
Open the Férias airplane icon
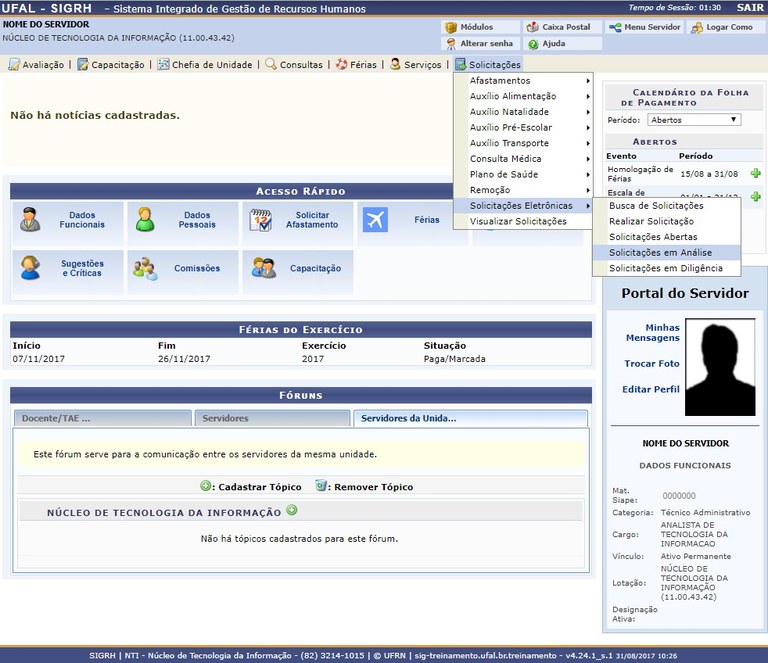coord(376,220)
